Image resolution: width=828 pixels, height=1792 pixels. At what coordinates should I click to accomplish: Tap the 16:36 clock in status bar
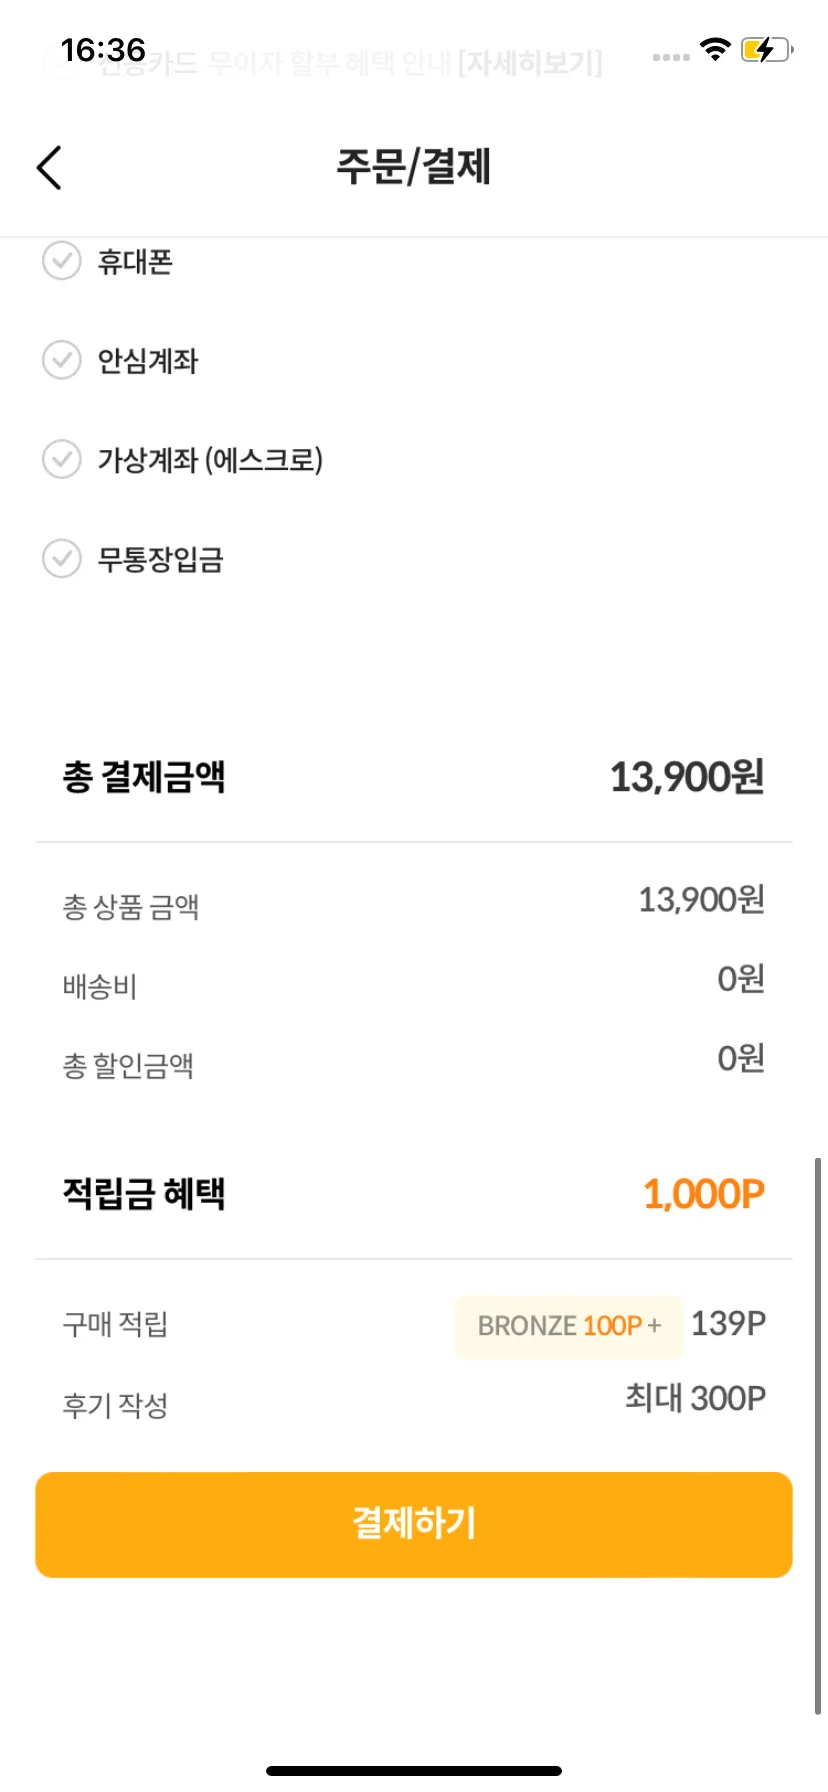click(103, 50)
